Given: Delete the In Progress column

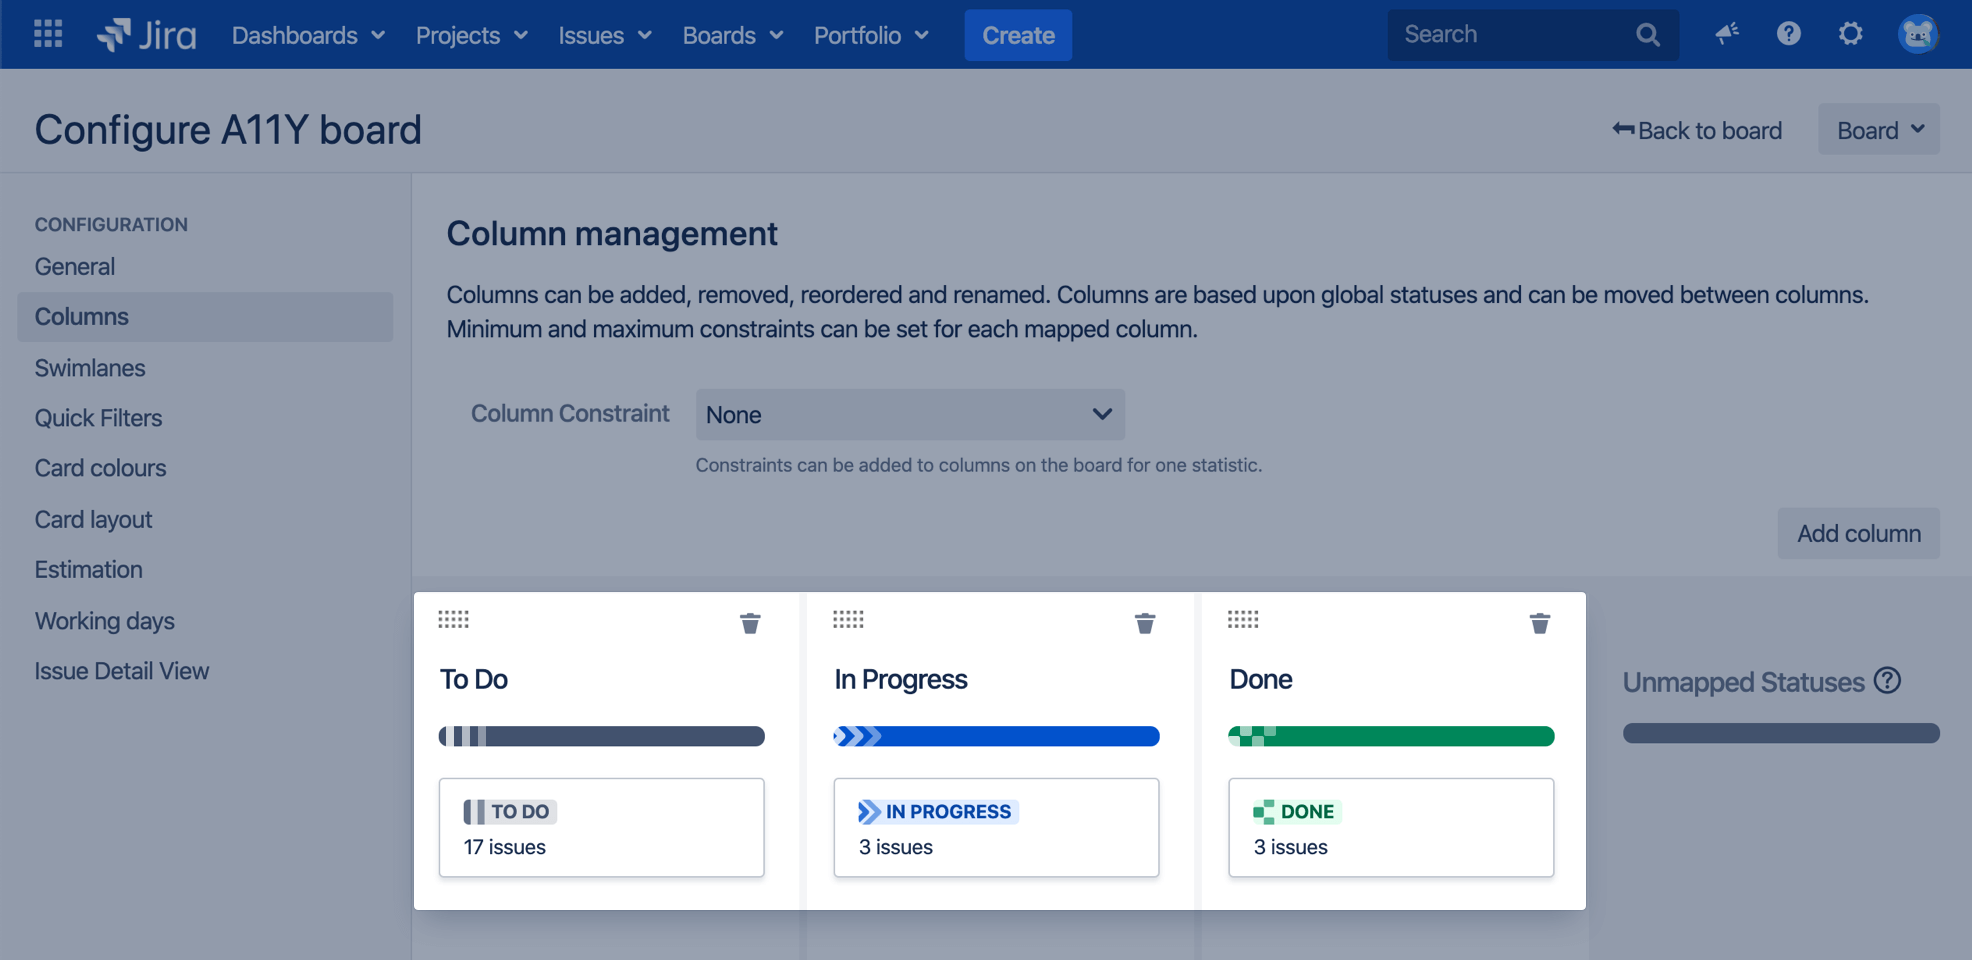Looking at the screenshot, I should point(1145,623).
